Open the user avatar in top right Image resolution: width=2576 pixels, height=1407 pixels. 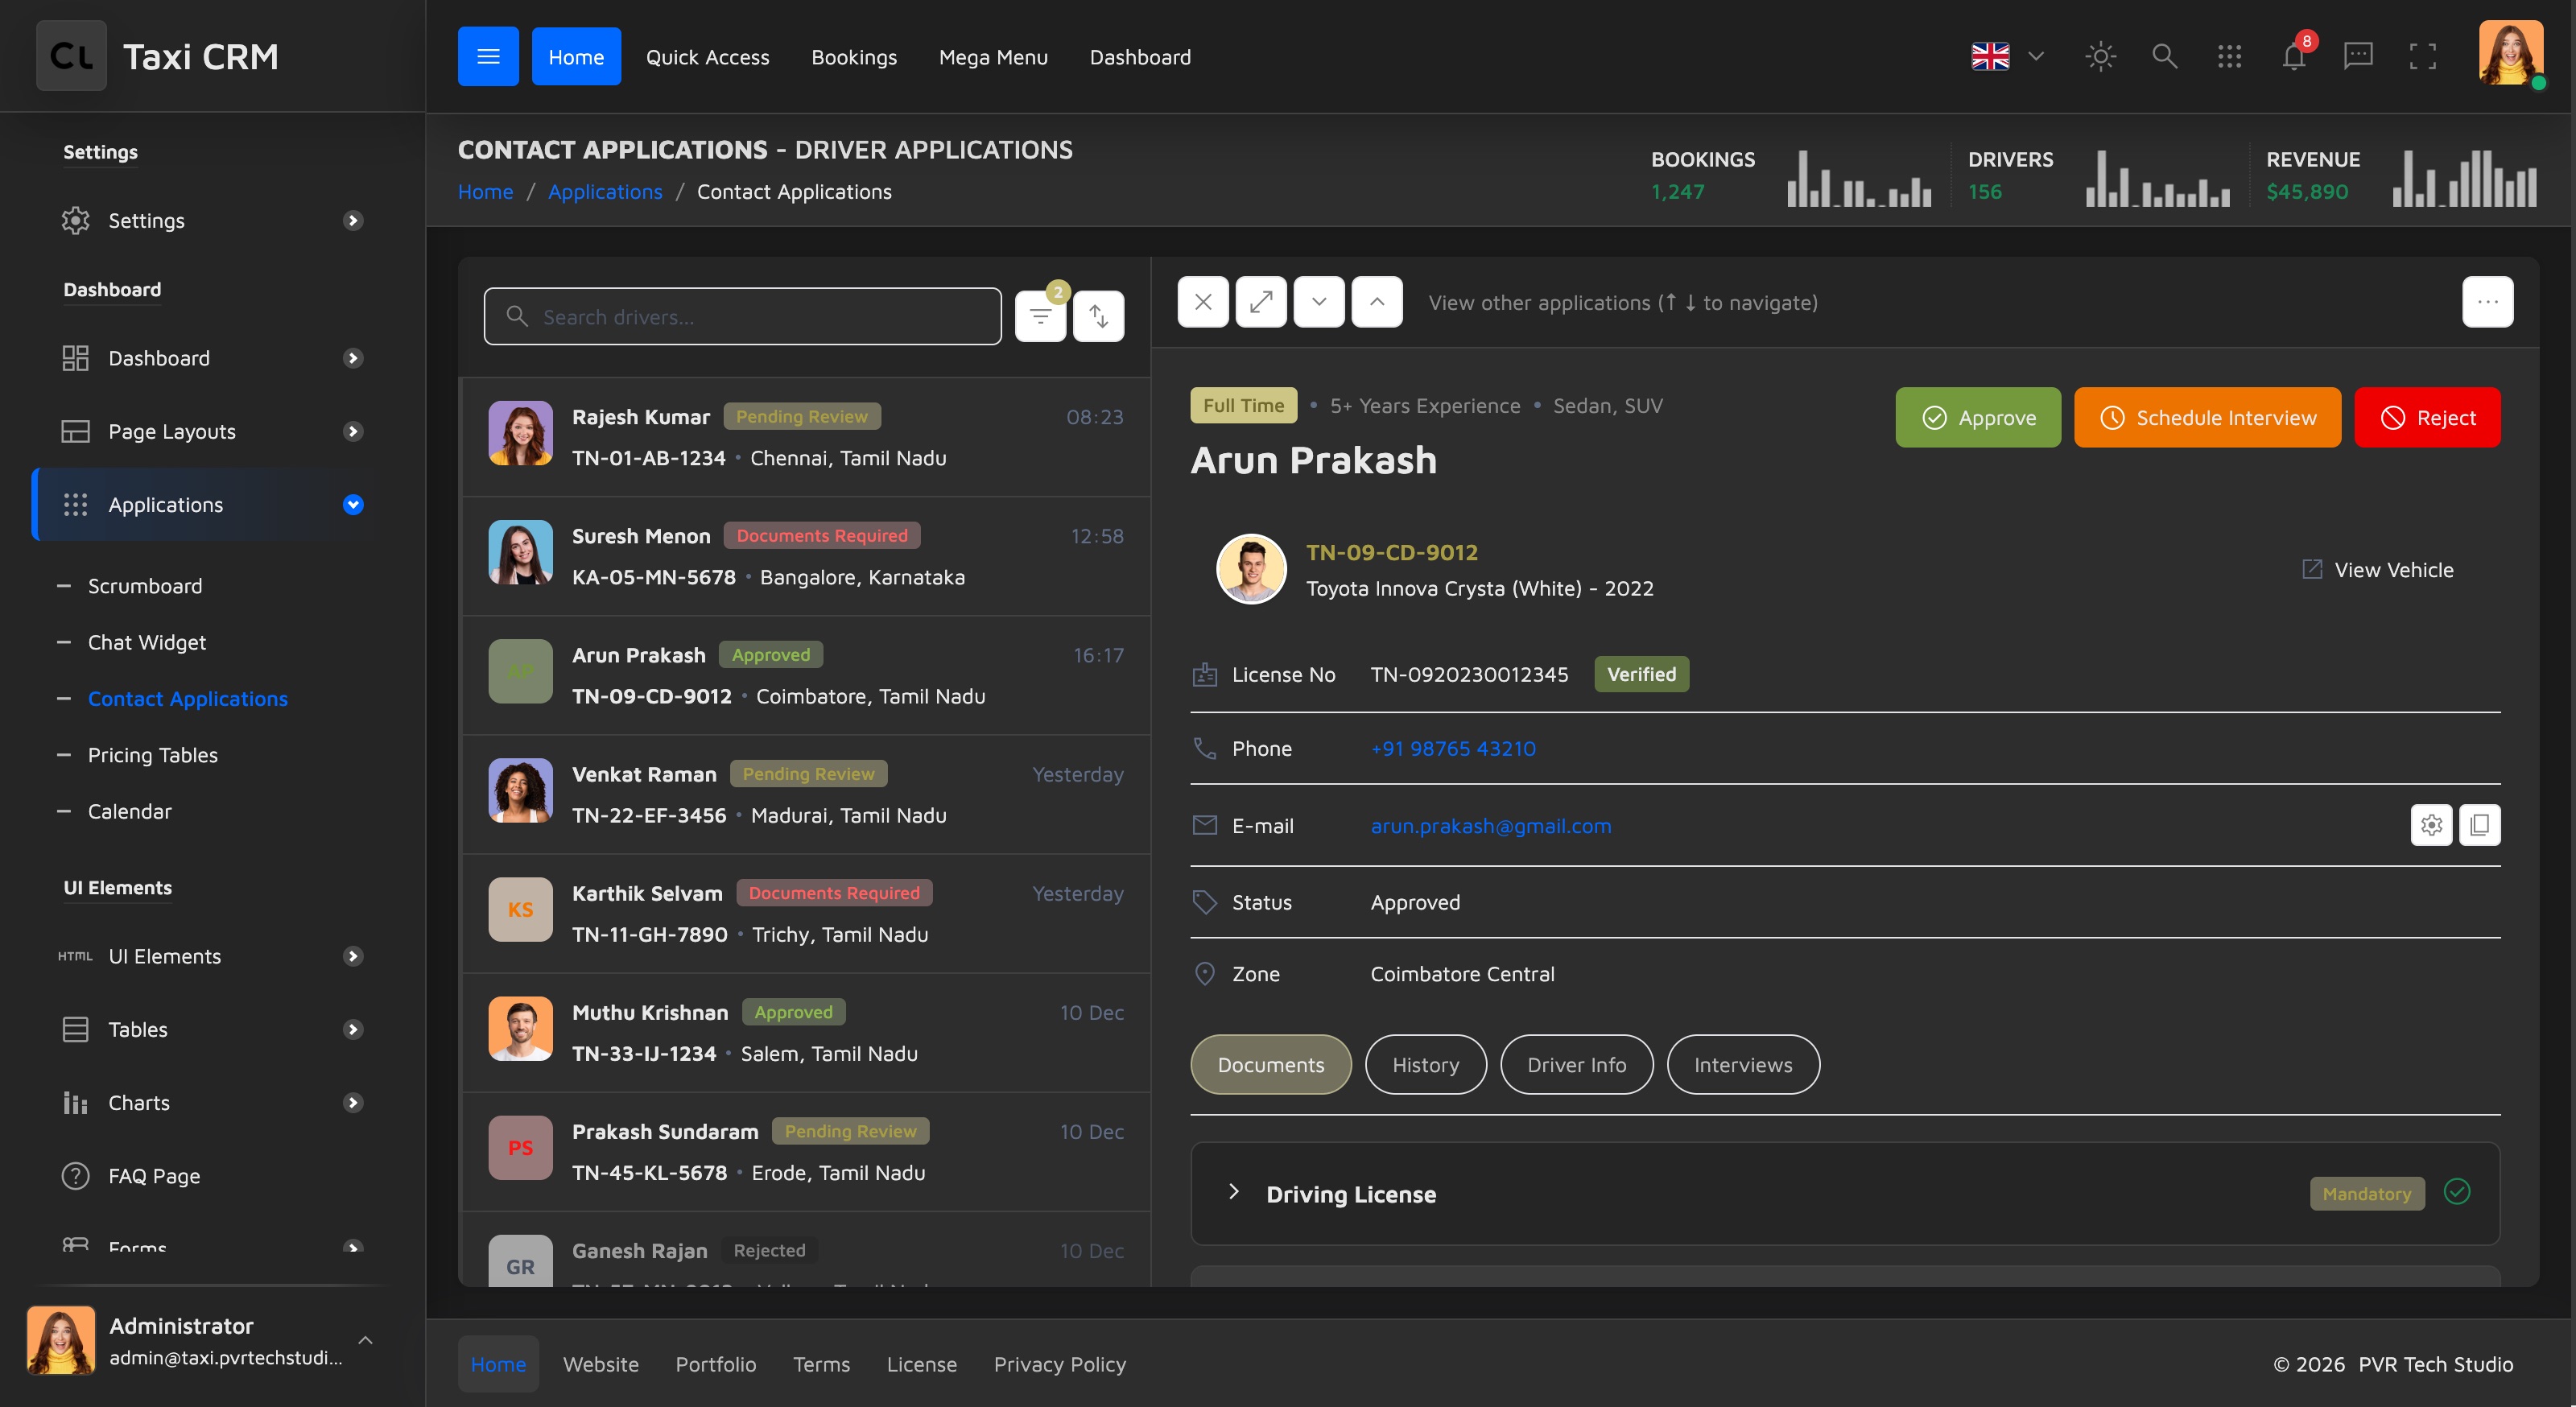coord(2510,53)
